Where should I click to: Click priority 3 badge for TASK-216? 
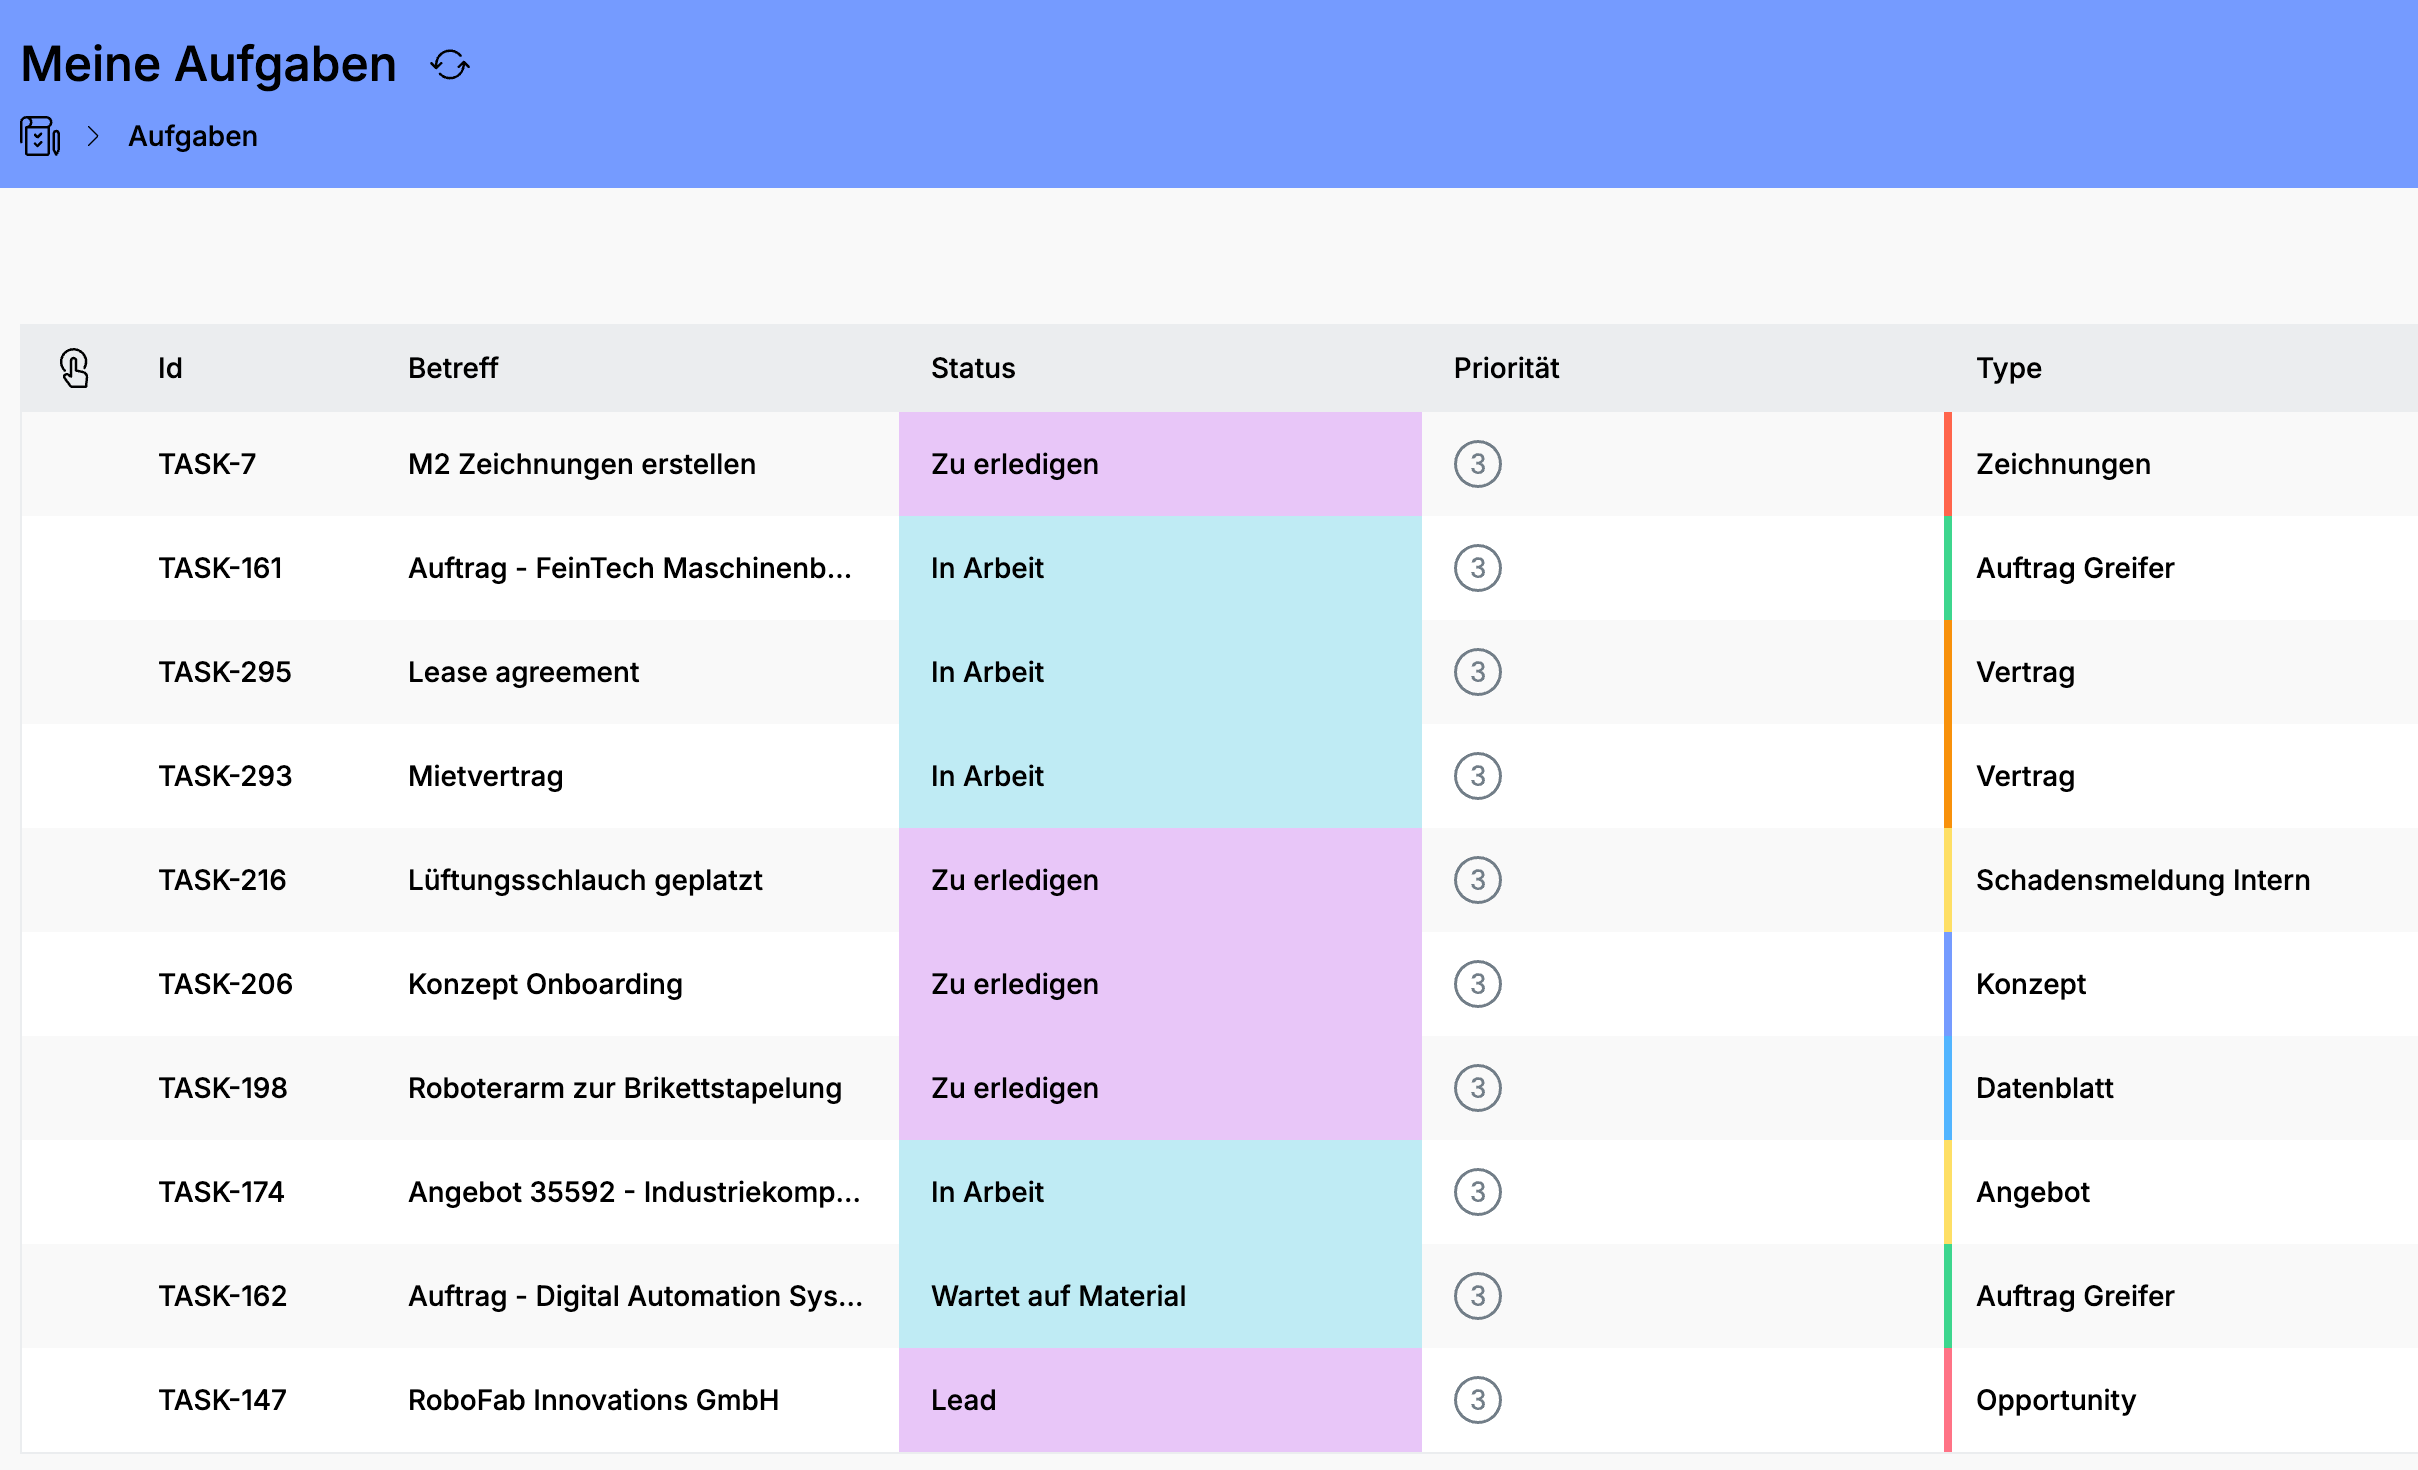tap(1477, 880)
